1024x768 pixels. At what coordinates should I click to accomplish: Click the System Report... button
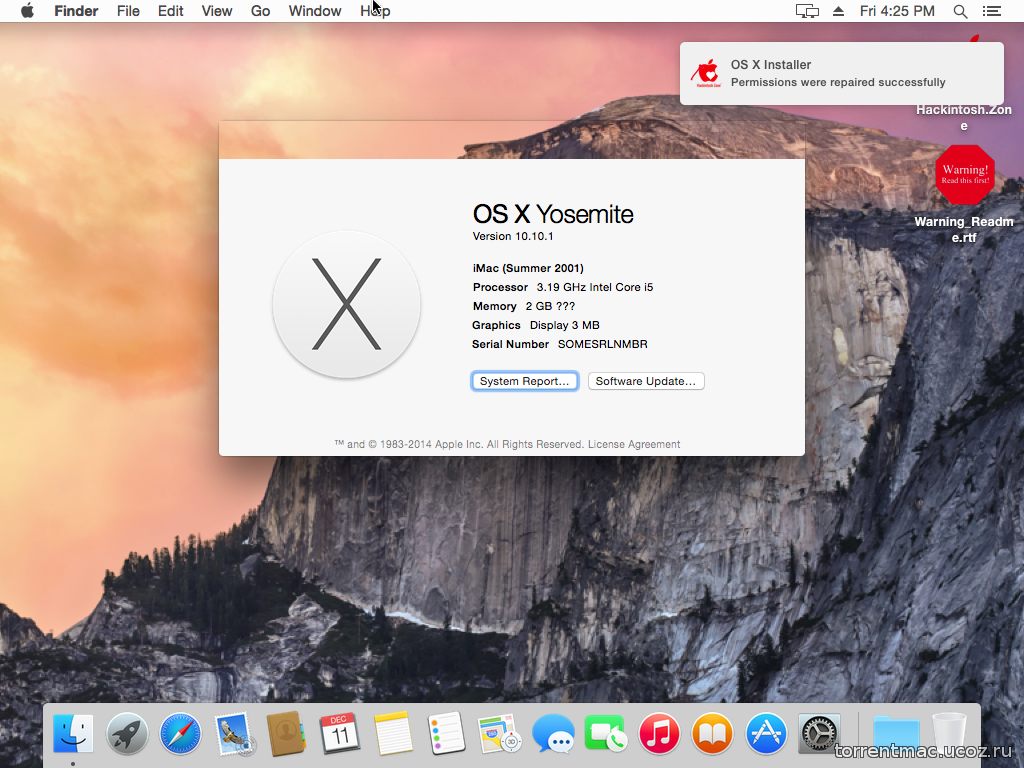pos(524,381)
